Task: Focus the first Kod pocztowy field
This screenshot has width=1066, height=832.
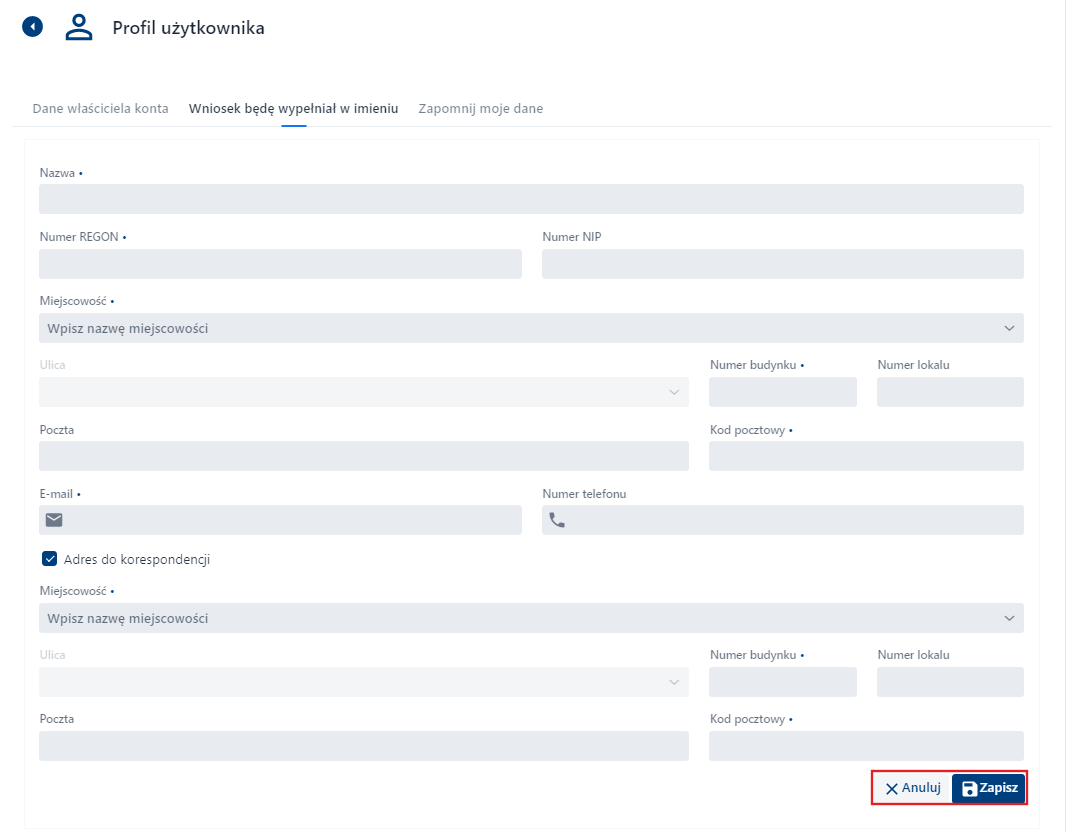Action: (x=866, y=456)
